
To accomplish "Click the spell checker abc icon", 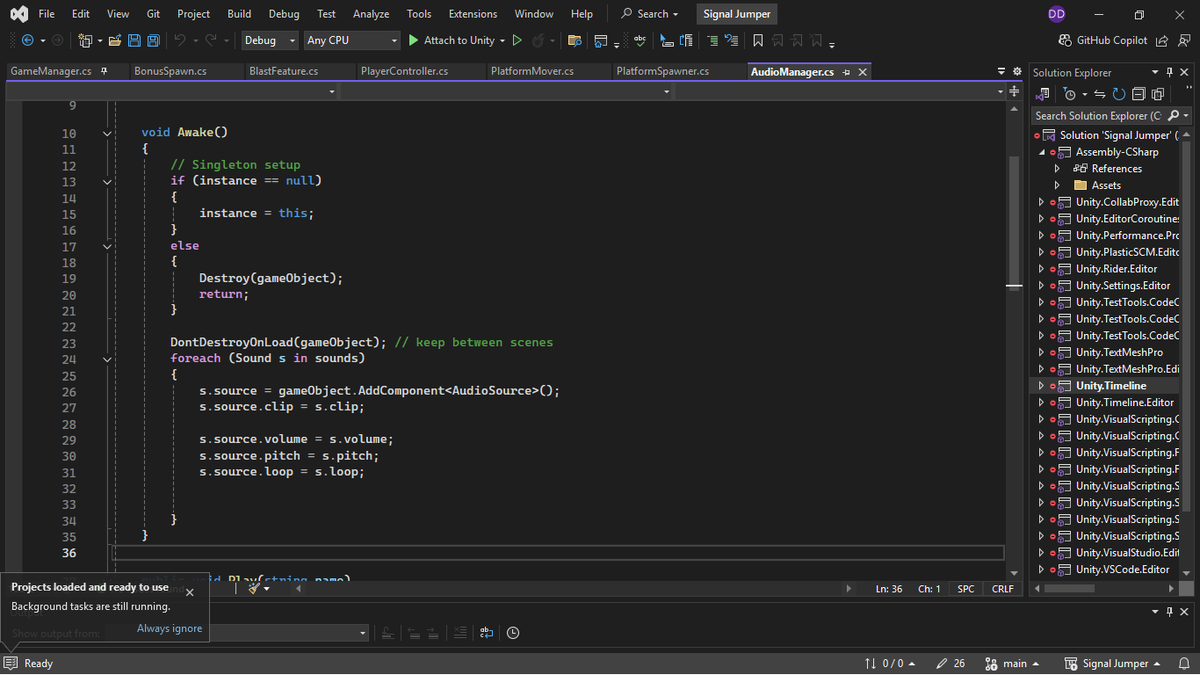I will 640,40.
